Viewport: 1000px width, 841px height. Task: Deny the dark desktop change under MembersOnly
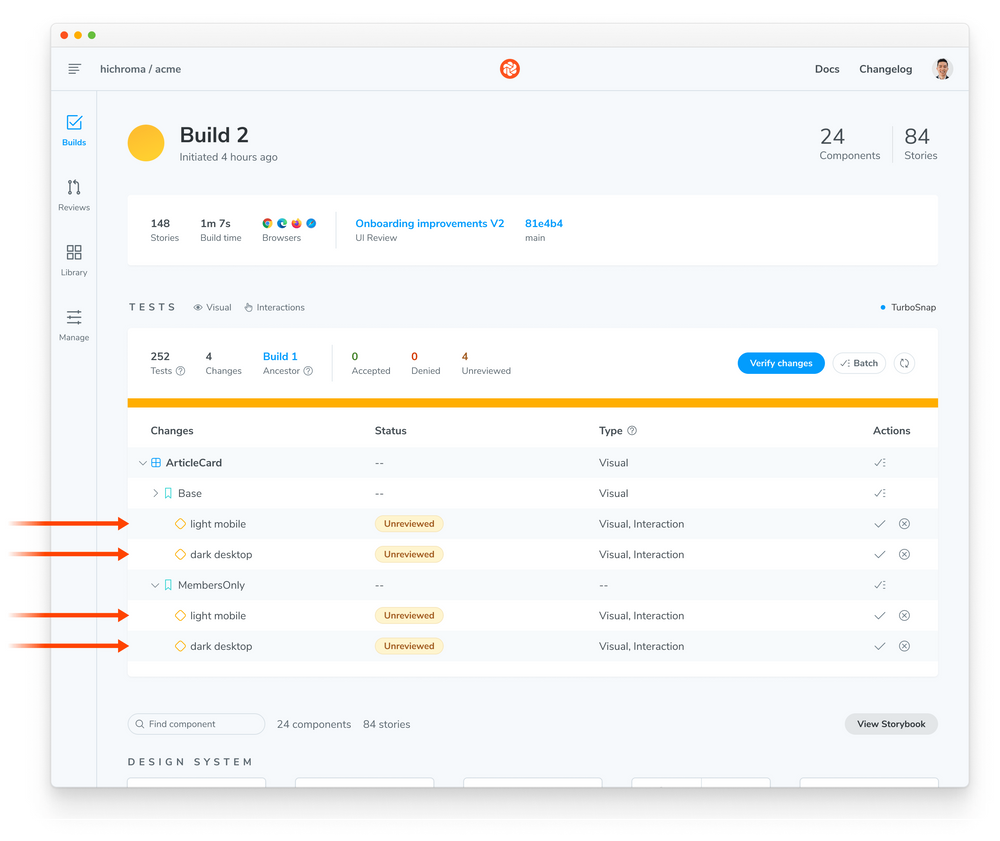tap(904, 646)
